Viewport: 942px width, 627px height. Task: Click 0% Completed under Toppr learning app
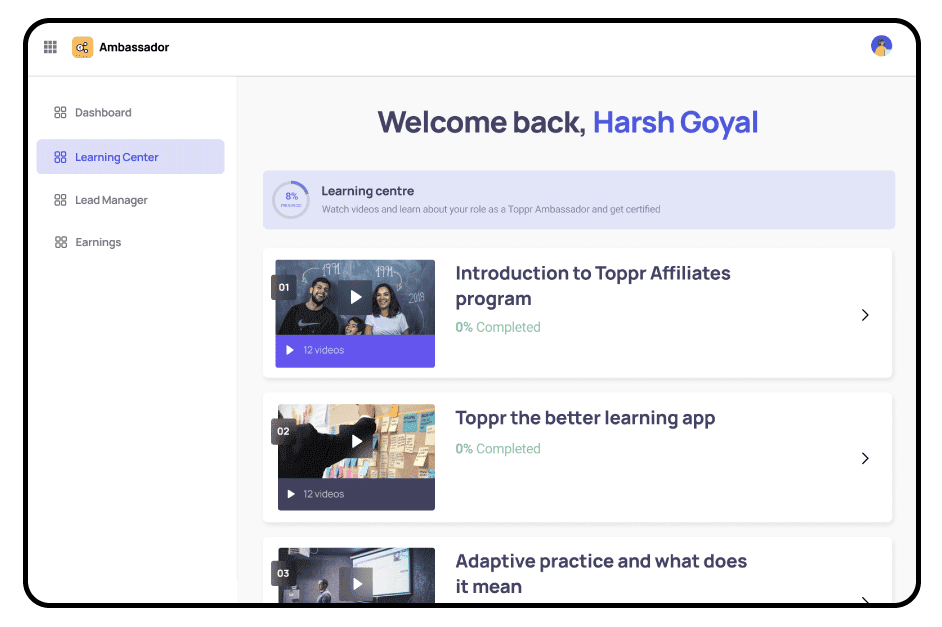point(498,449)
